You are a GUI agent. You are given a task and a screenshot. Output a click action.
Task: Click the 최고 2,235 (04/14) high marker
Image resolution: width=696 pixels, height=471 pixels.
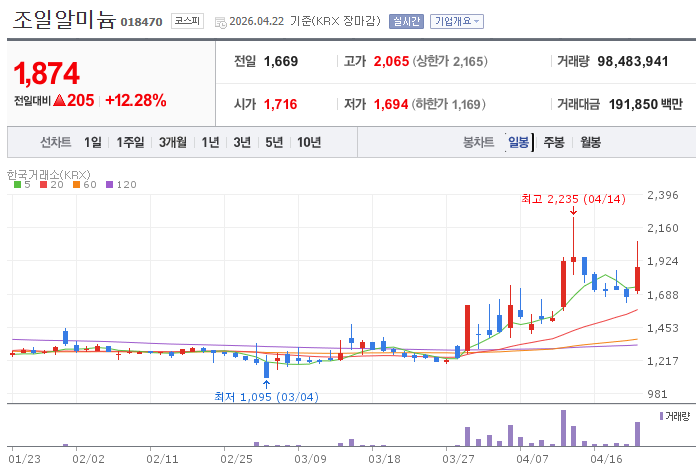573,199
